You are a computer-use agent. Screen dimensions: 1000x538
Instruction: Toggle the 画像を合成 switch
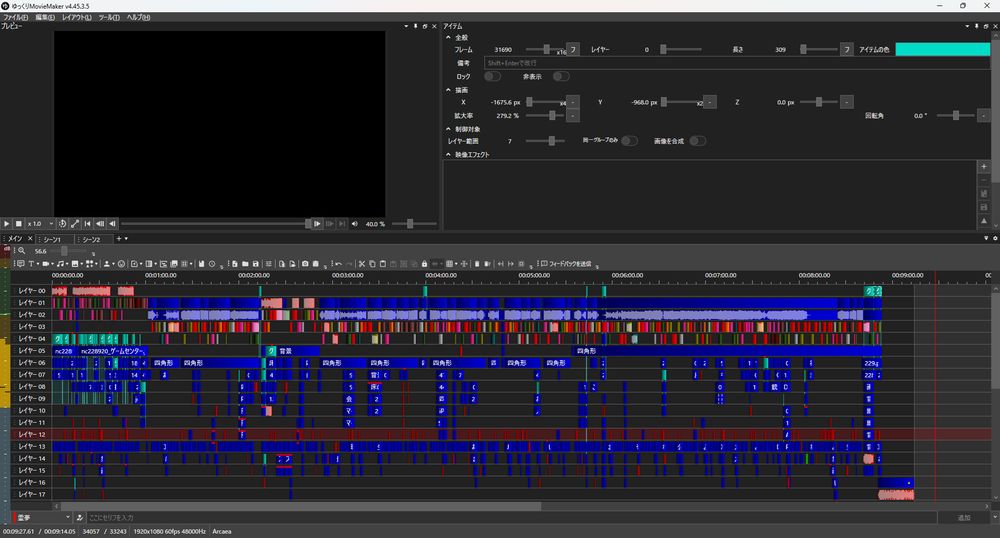pyautogui.click(x=698, y=141)
